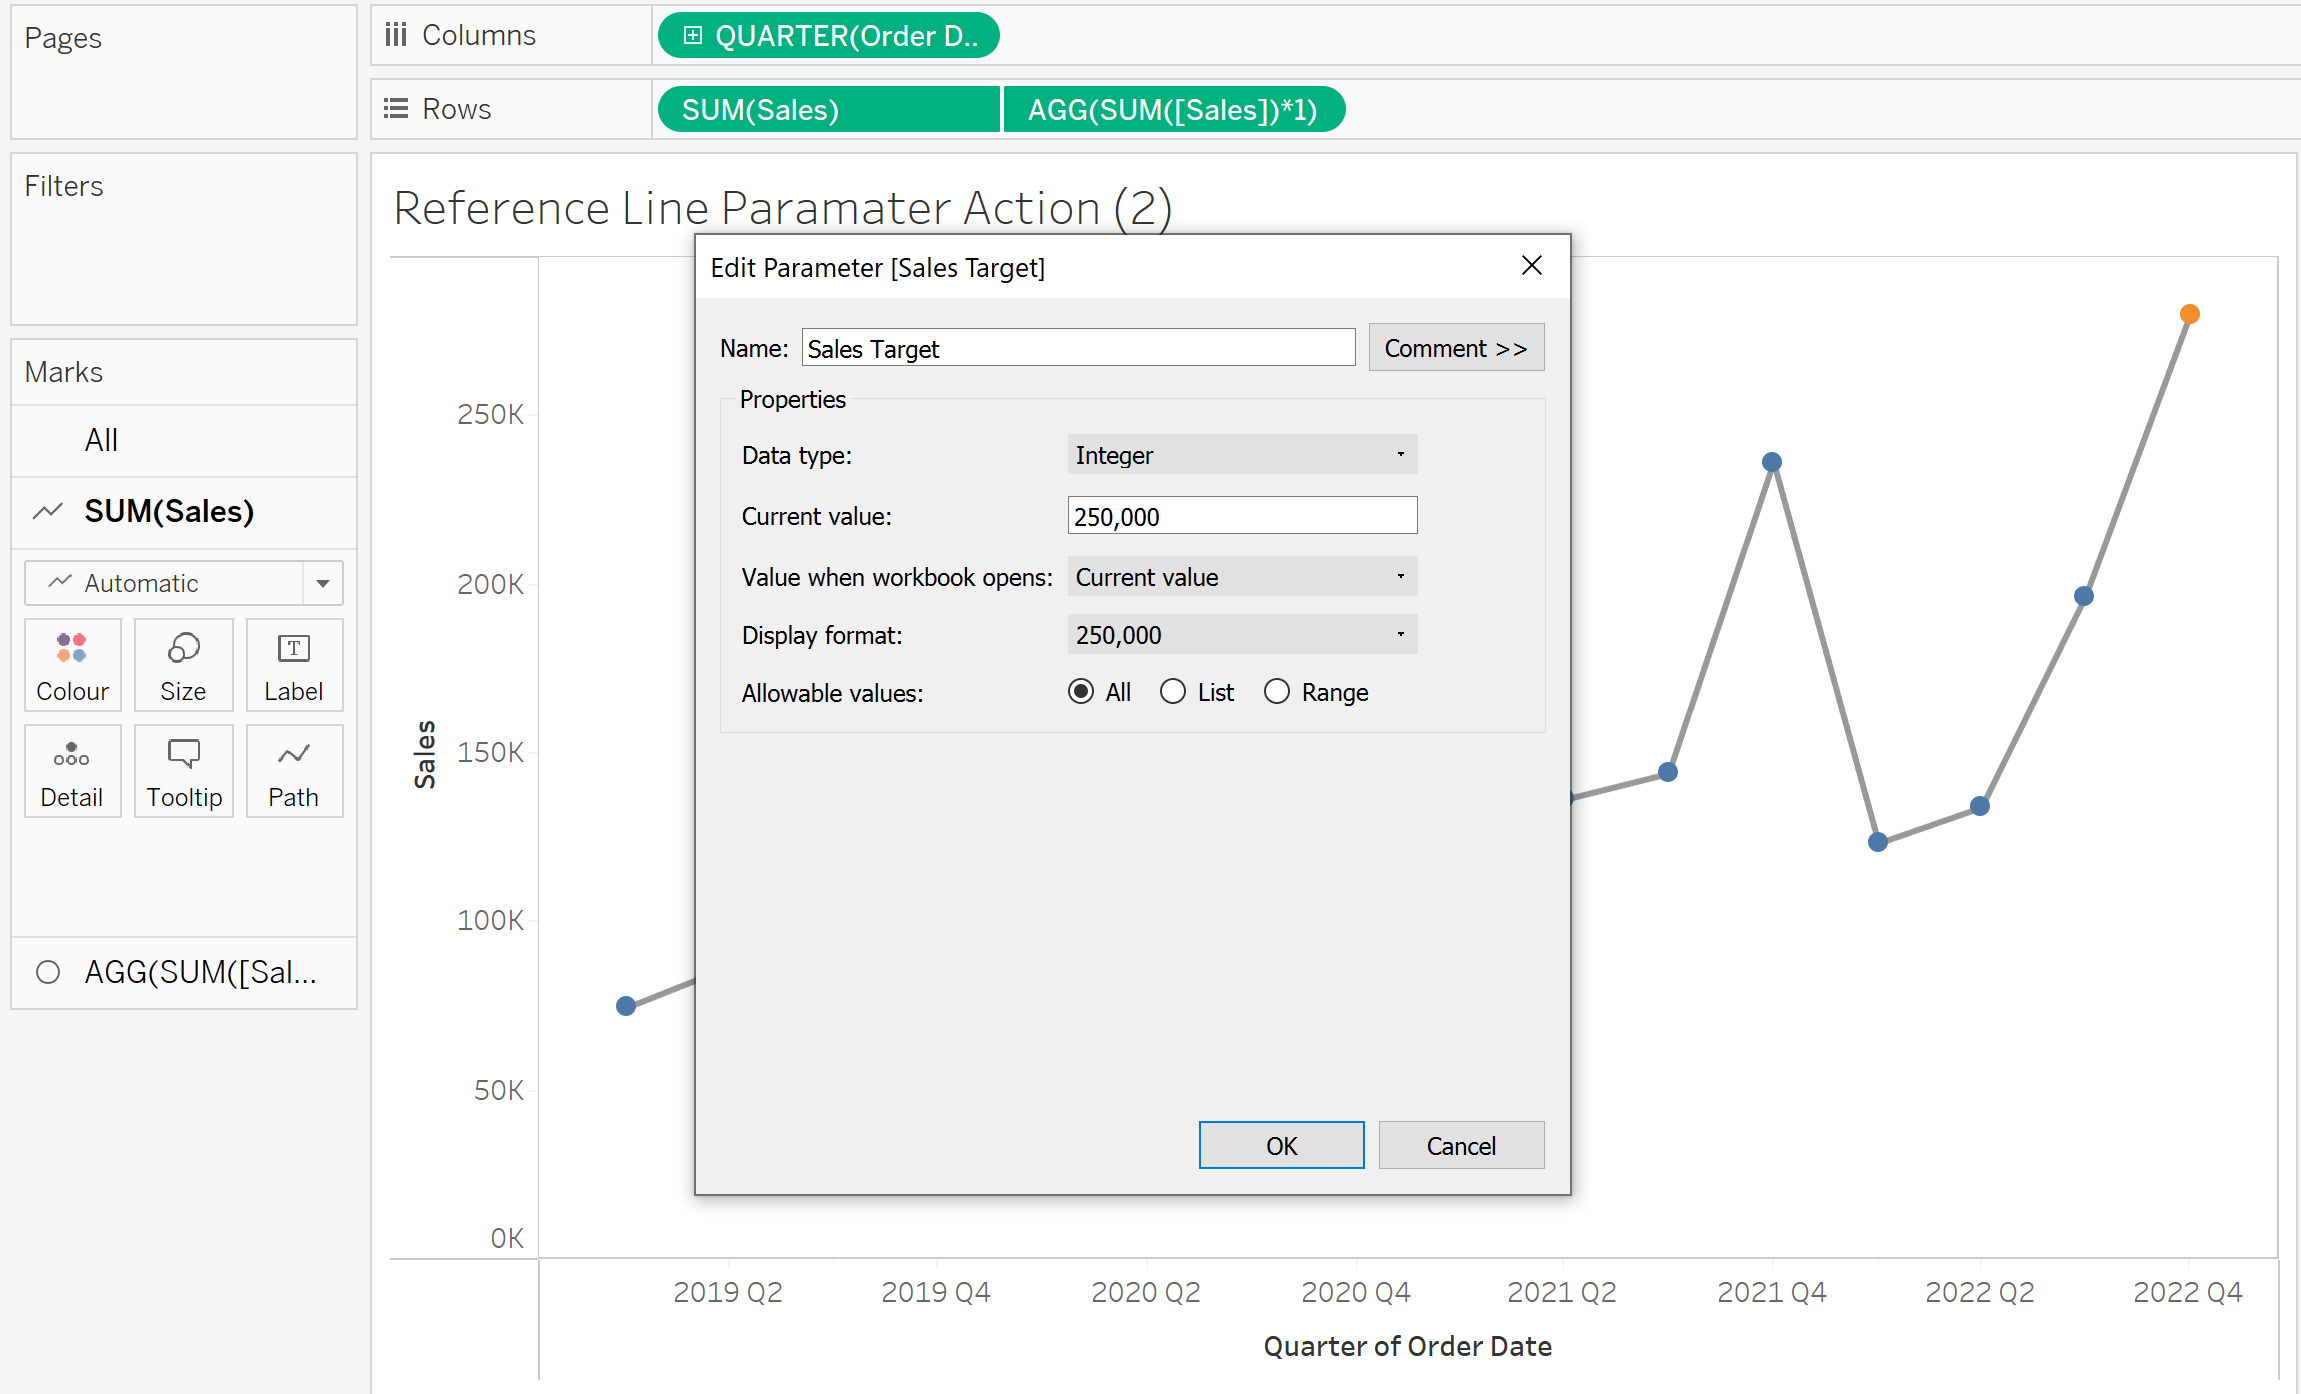The image size is (2301, 1394).
Task: Open Value when workbook opens dropdown
Action: [x=1242, y=577]
